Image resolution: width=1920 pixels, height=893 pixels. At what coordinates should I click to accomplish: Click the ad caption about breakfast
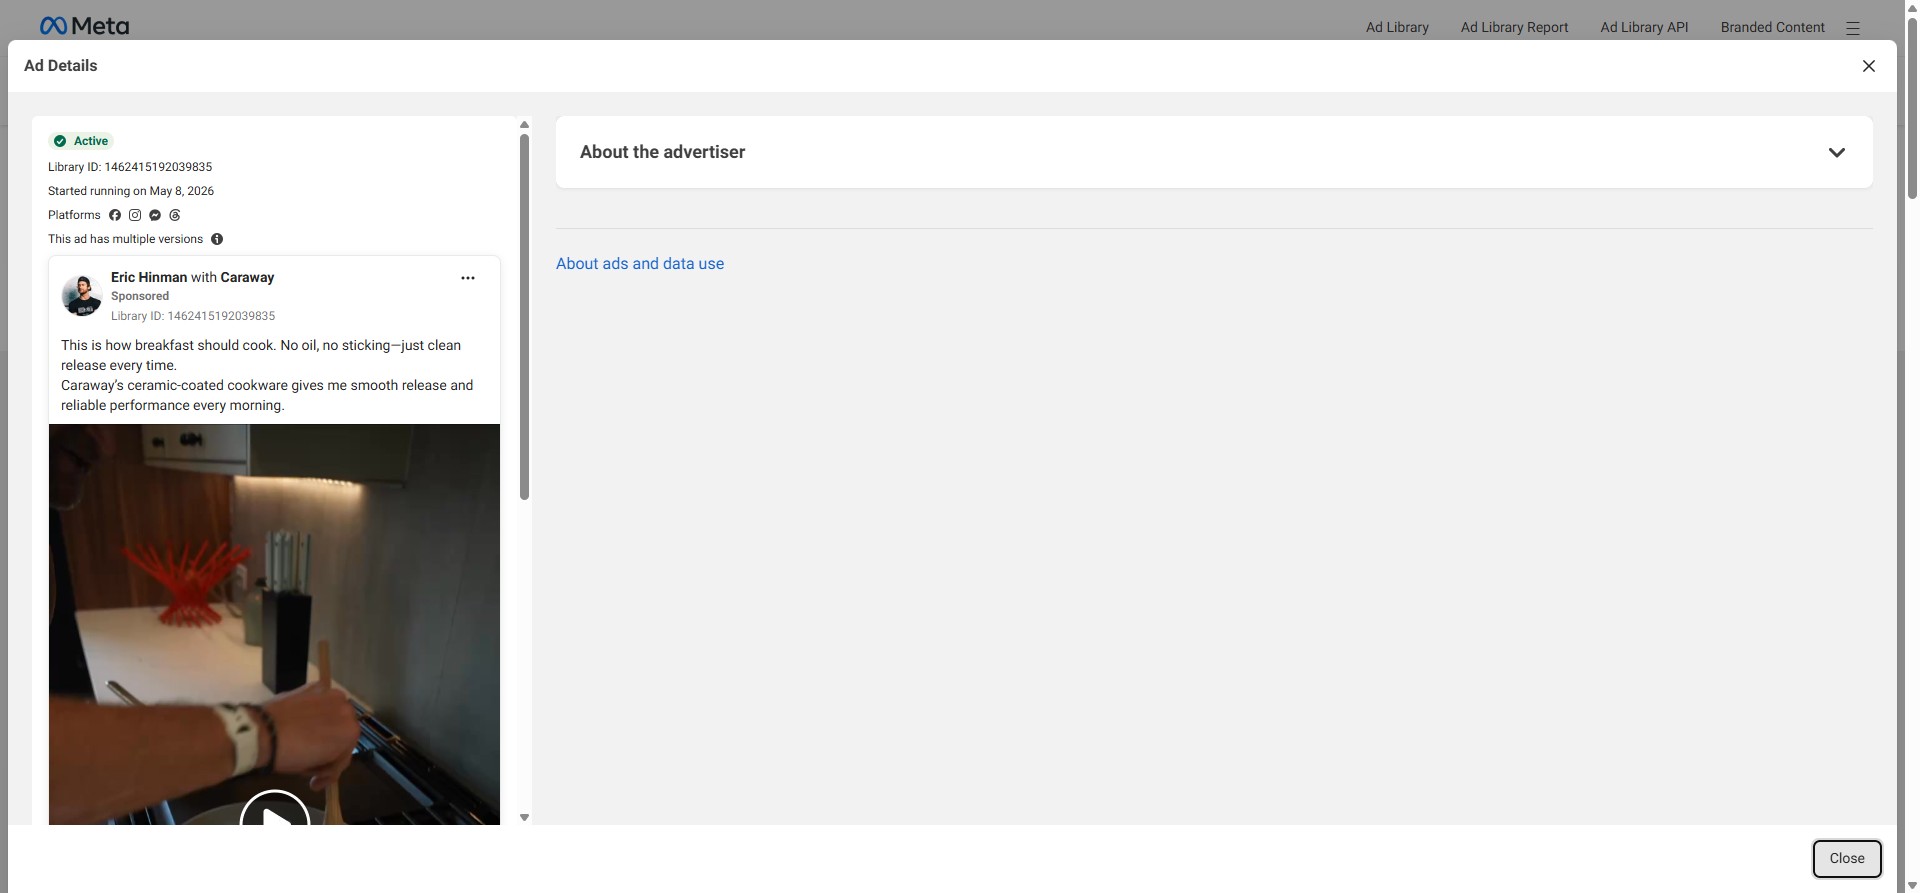[x=268, y=375]
